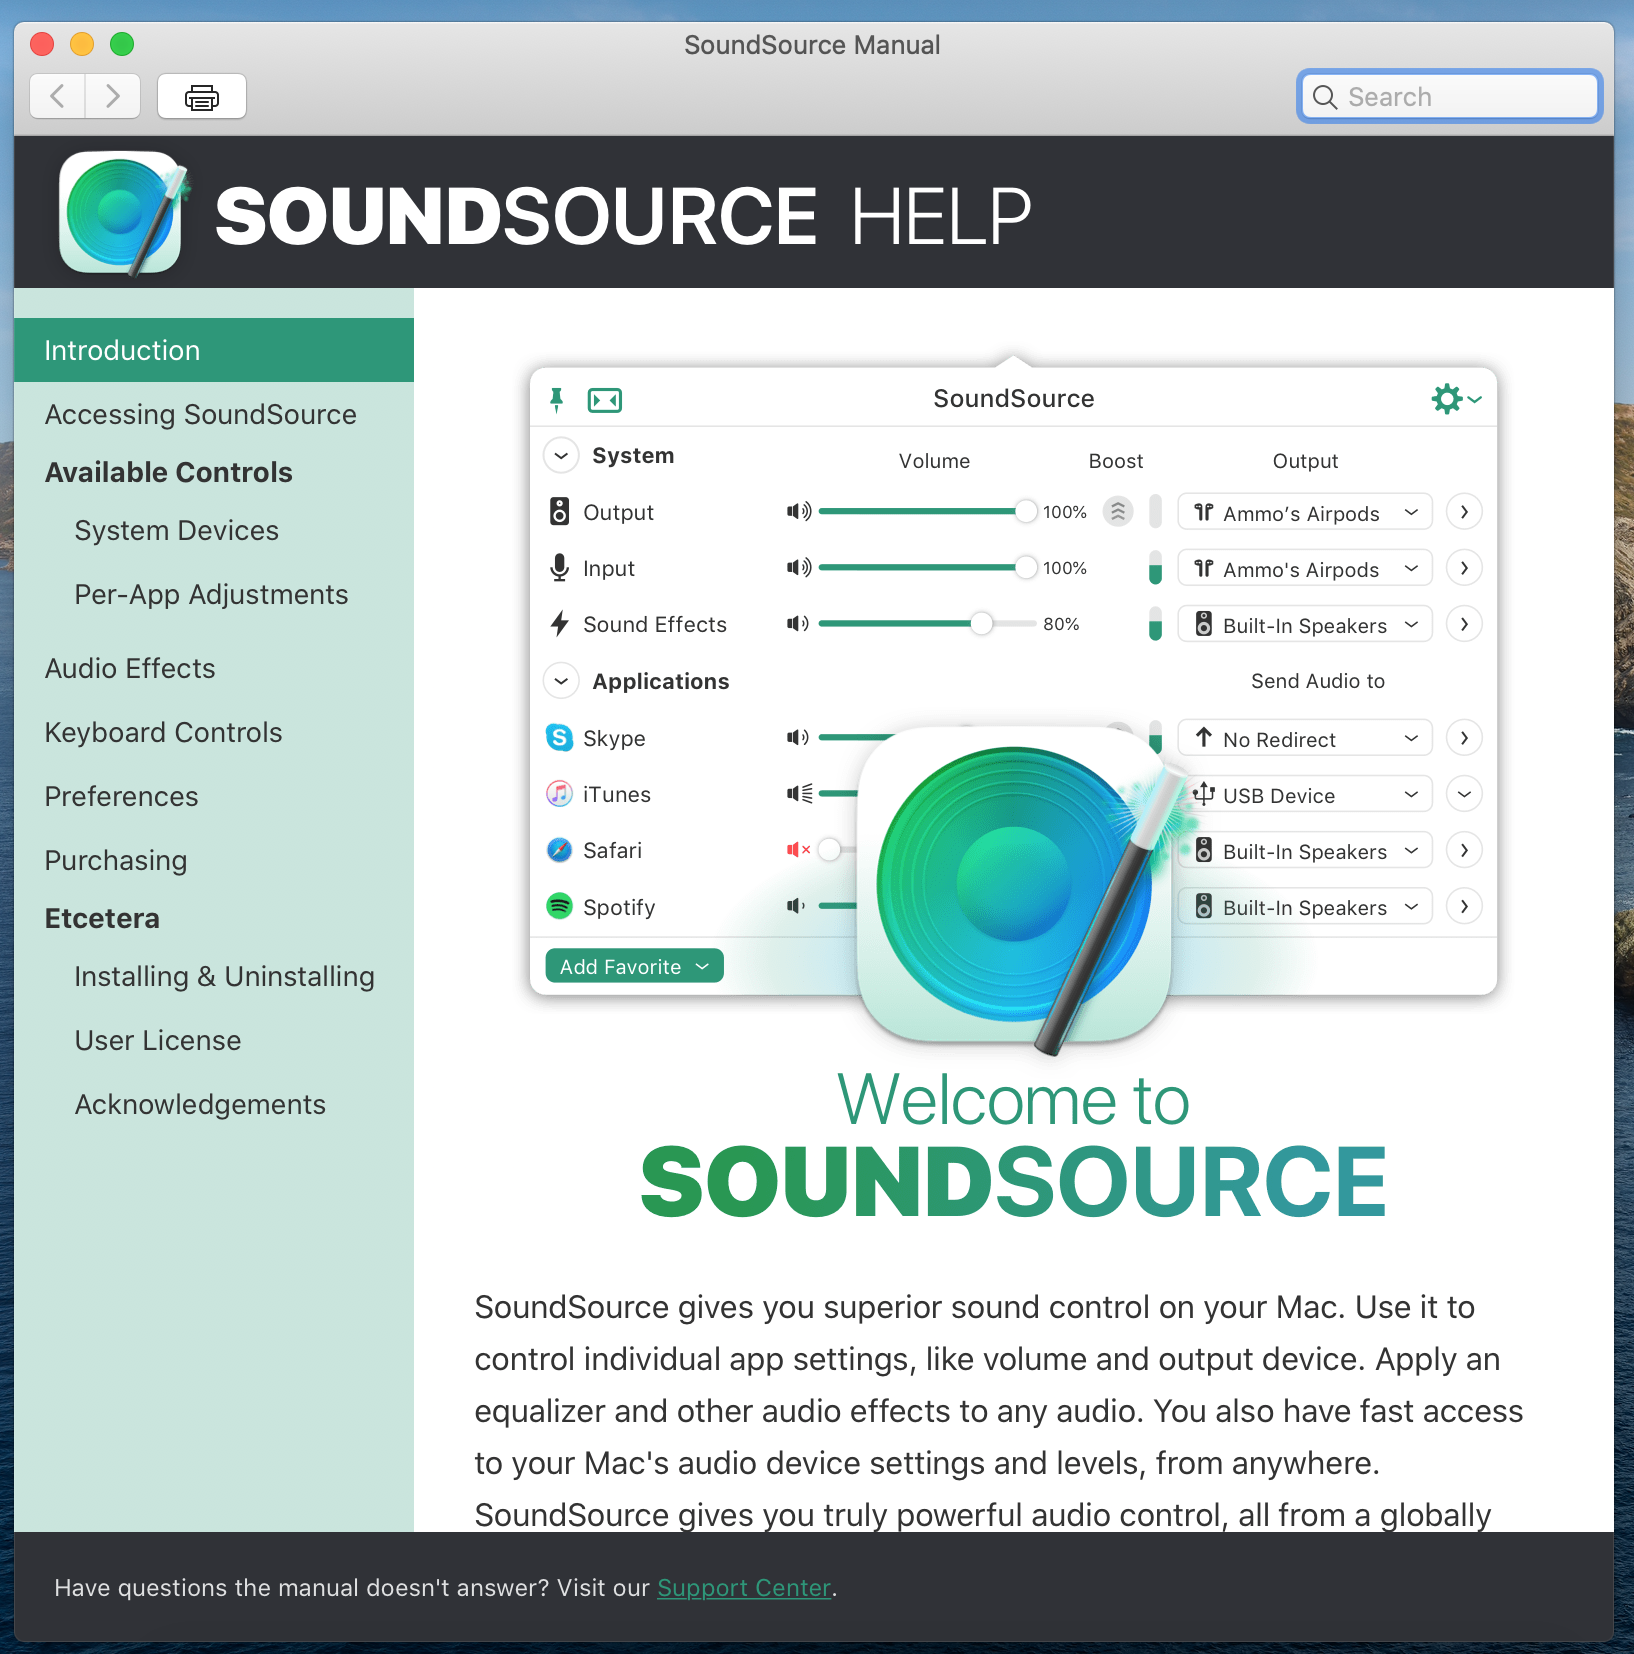
Task: Click the Output volume slider knob
Action: pos(1026,511)
